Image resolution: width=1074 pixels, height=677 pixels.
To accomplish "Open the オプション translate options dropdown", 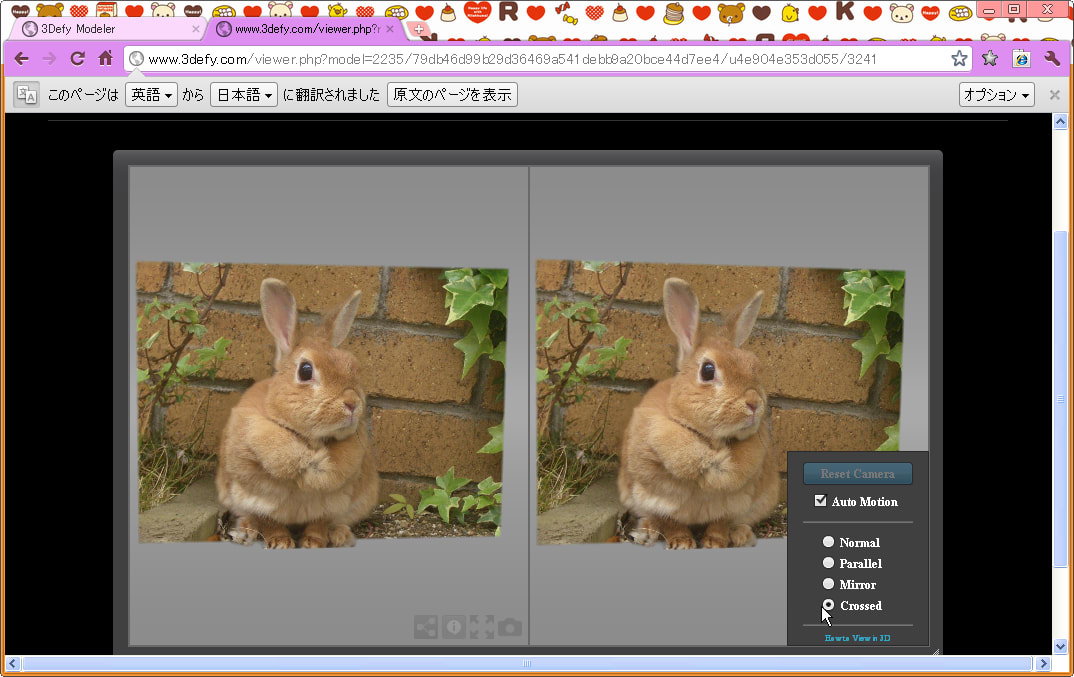I will click(x=996, y=95).
